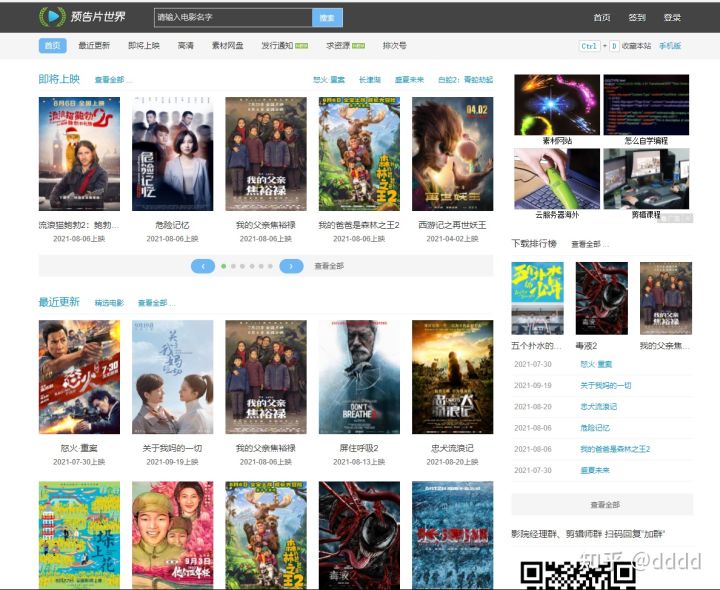Open the Venom 毒液 poster in bottom row
Screen dimensions: 720x590
click(359, 535)
